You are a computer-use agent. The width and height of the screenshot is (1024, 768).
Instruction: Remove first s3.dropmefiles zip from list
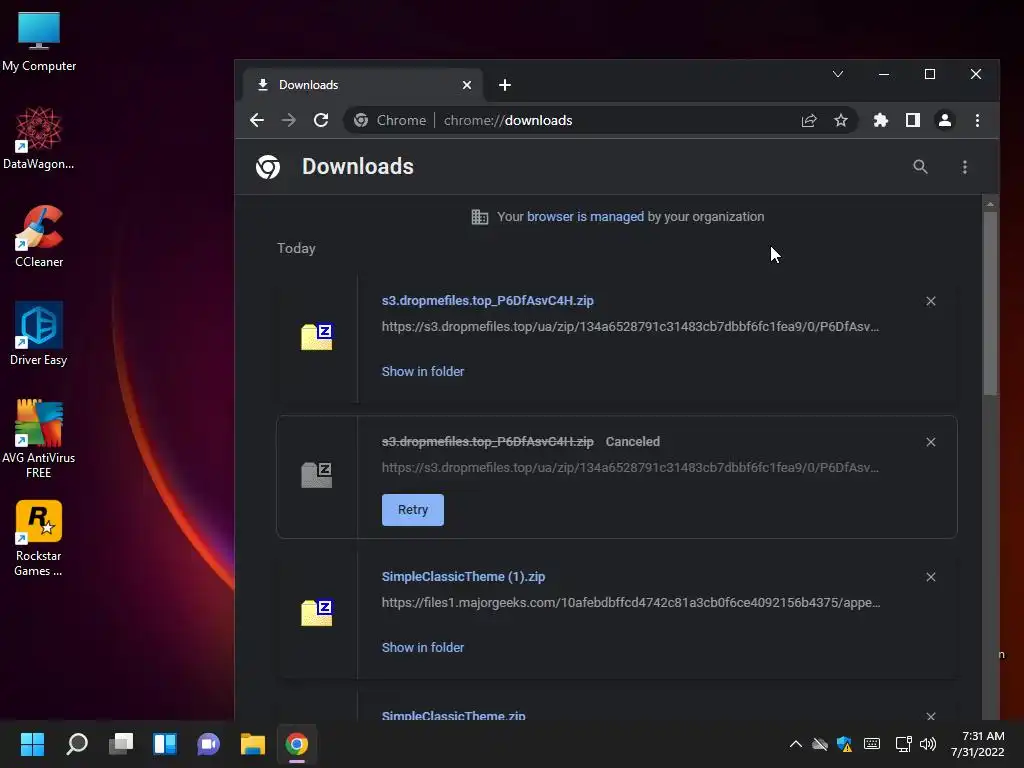(x=931, y=301)
